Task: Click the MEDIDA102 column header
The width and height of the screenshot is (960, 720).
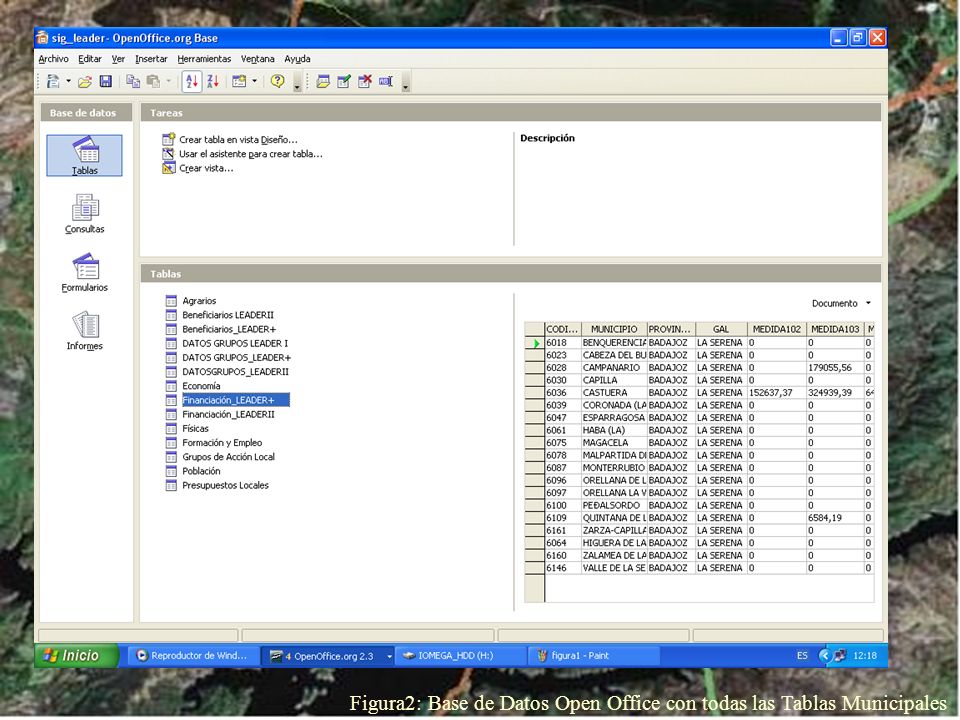Action: [777, 329]
